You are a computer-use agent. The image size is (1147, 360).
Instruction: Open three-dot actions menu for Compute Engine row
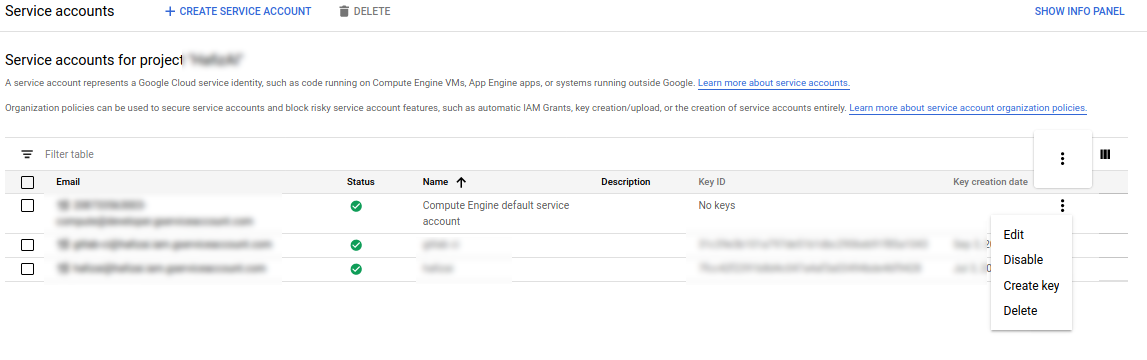pyautogui.click(x=1062, y=206)
